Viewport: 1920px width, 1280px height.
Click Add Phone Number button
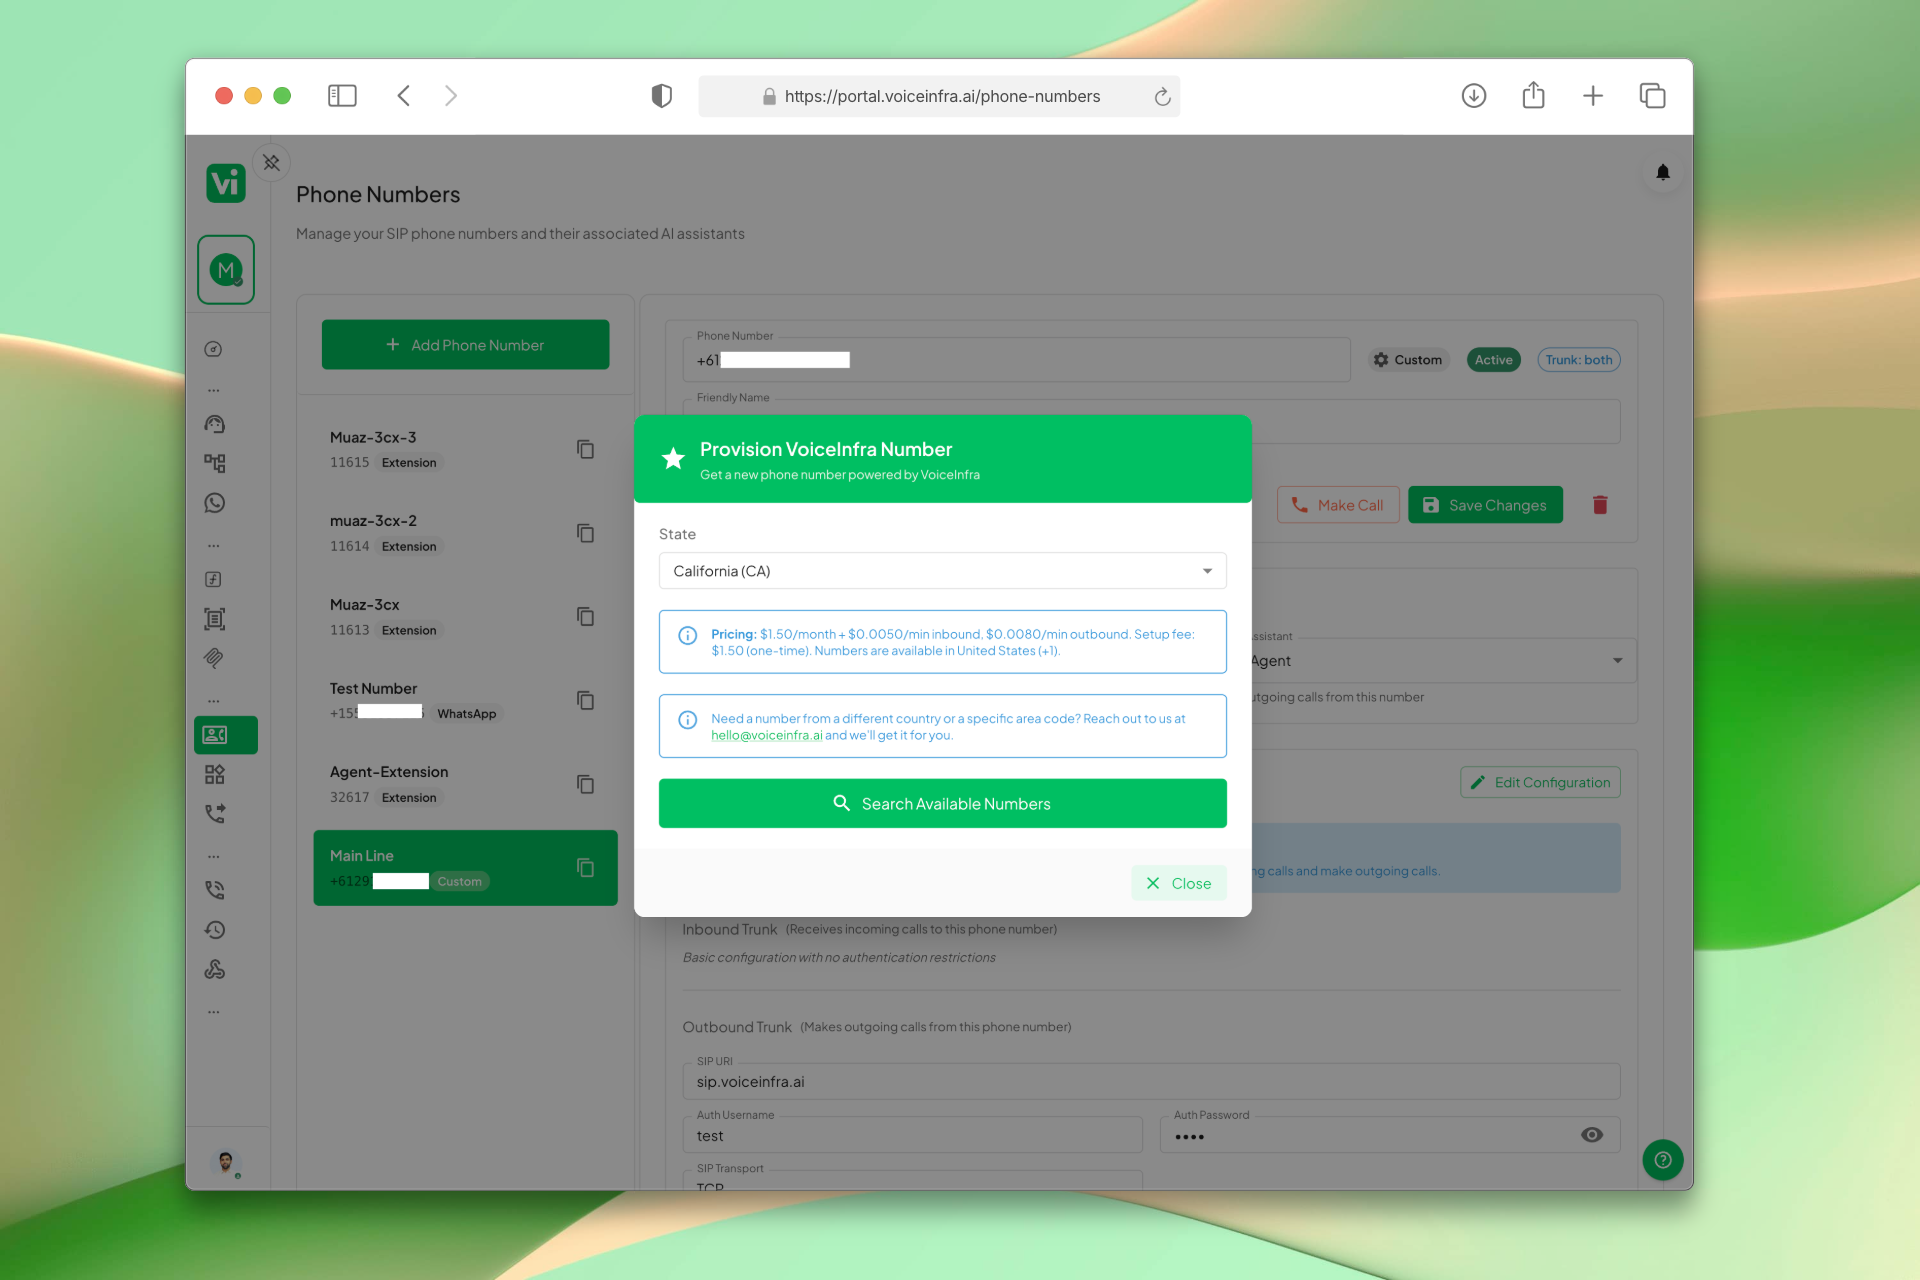pos(465,345)
